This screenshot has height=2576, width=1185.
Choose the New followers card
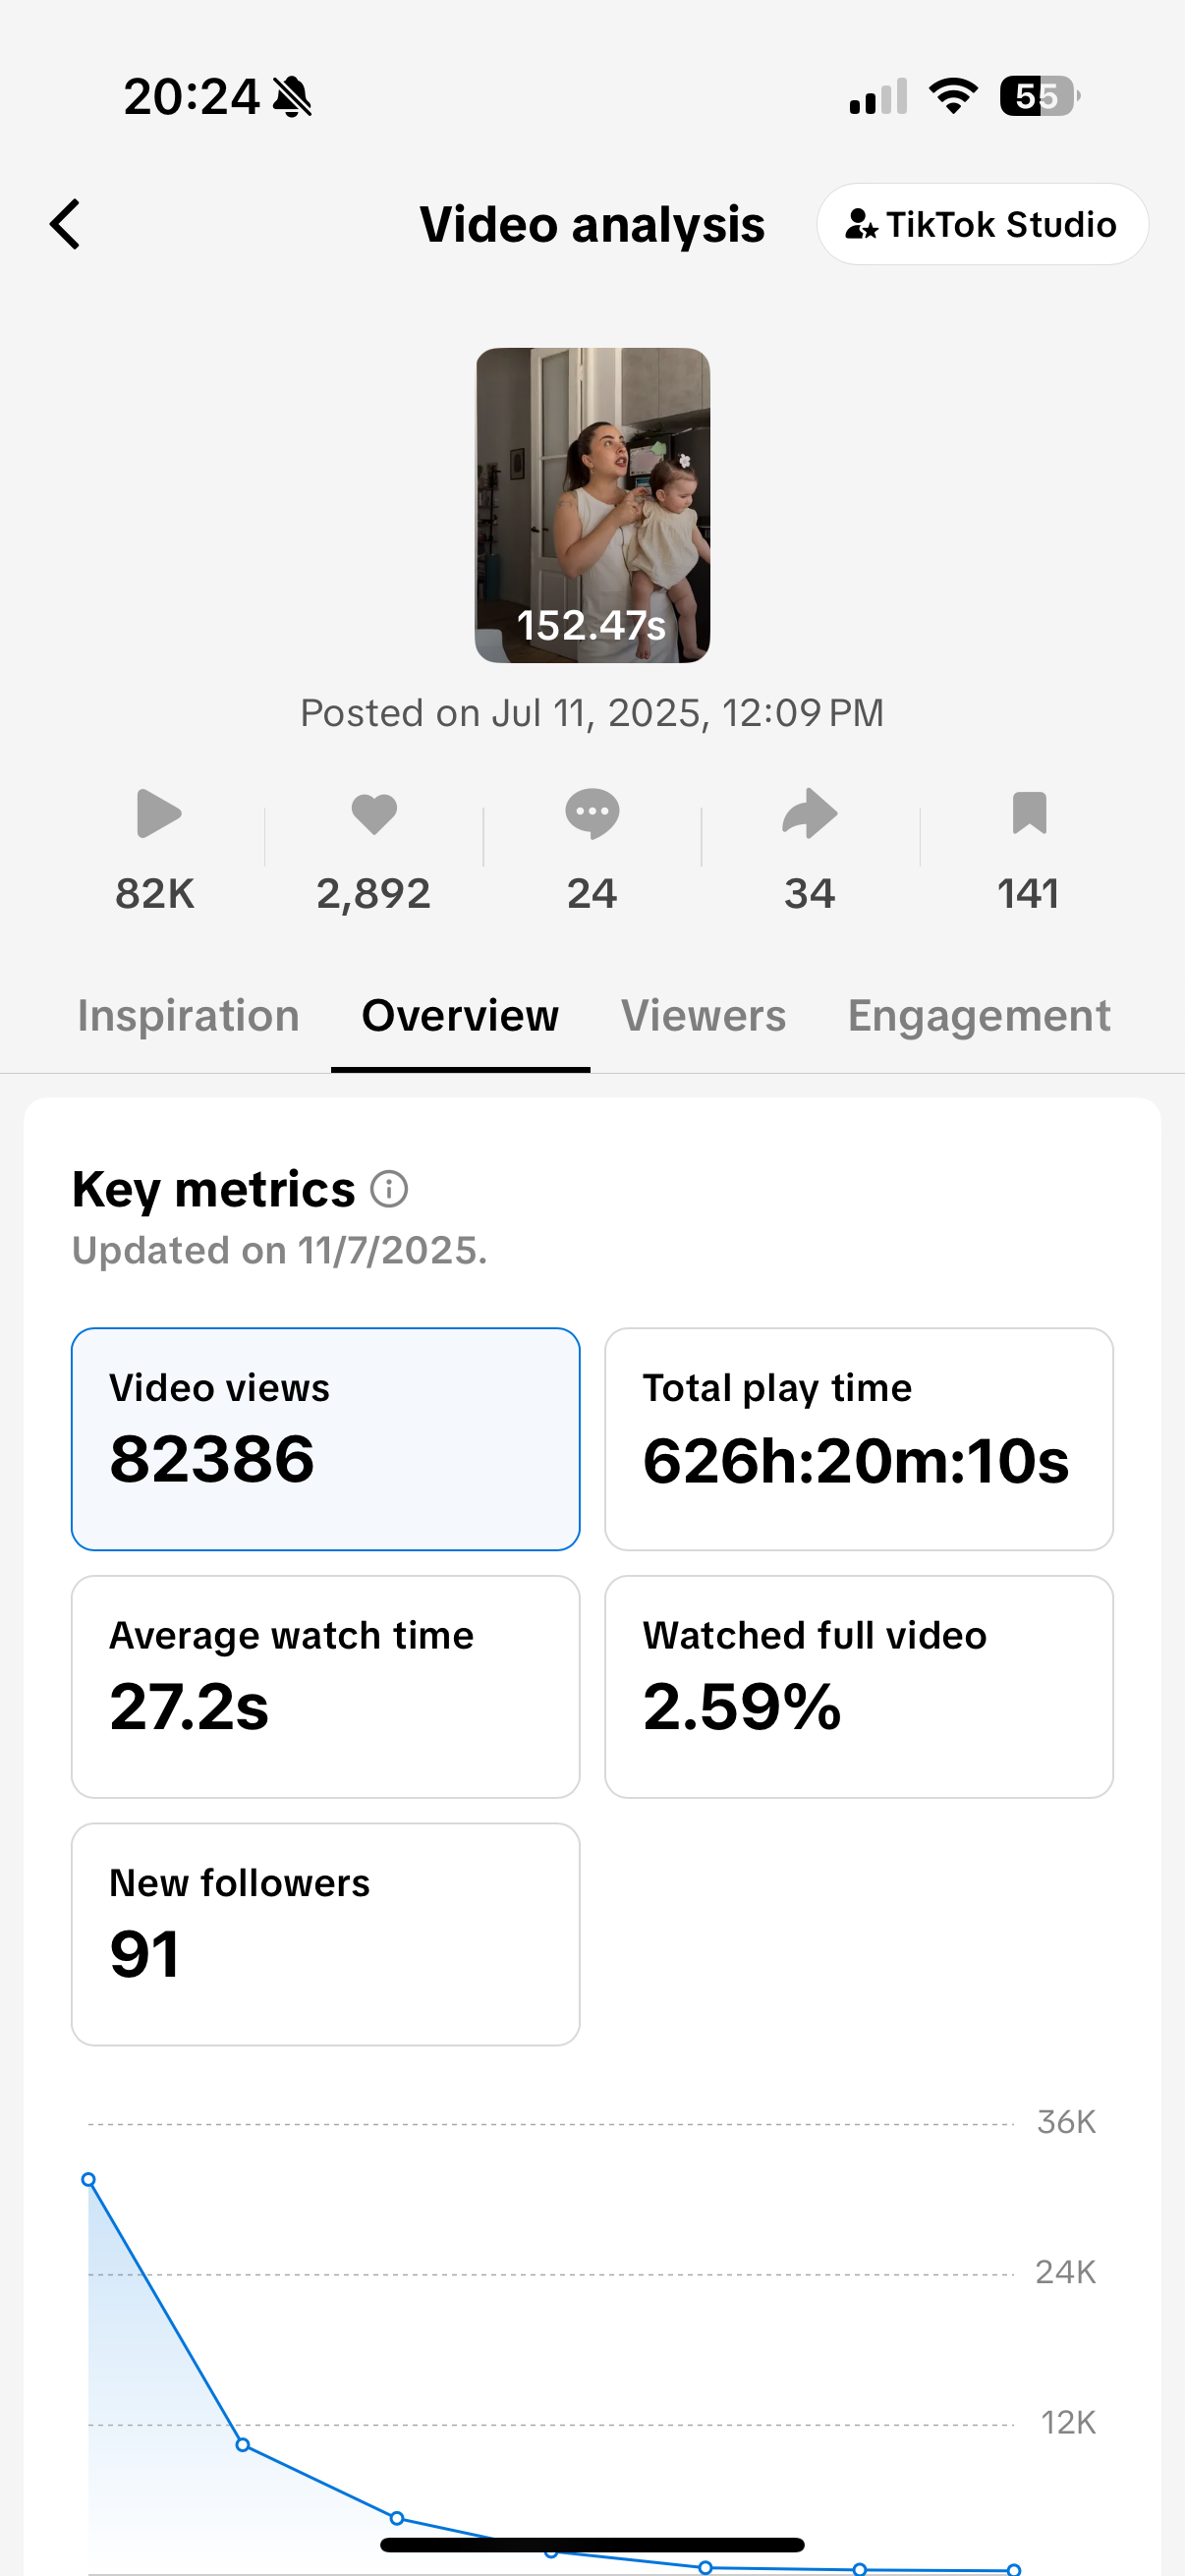click(x=325, y=1934)
